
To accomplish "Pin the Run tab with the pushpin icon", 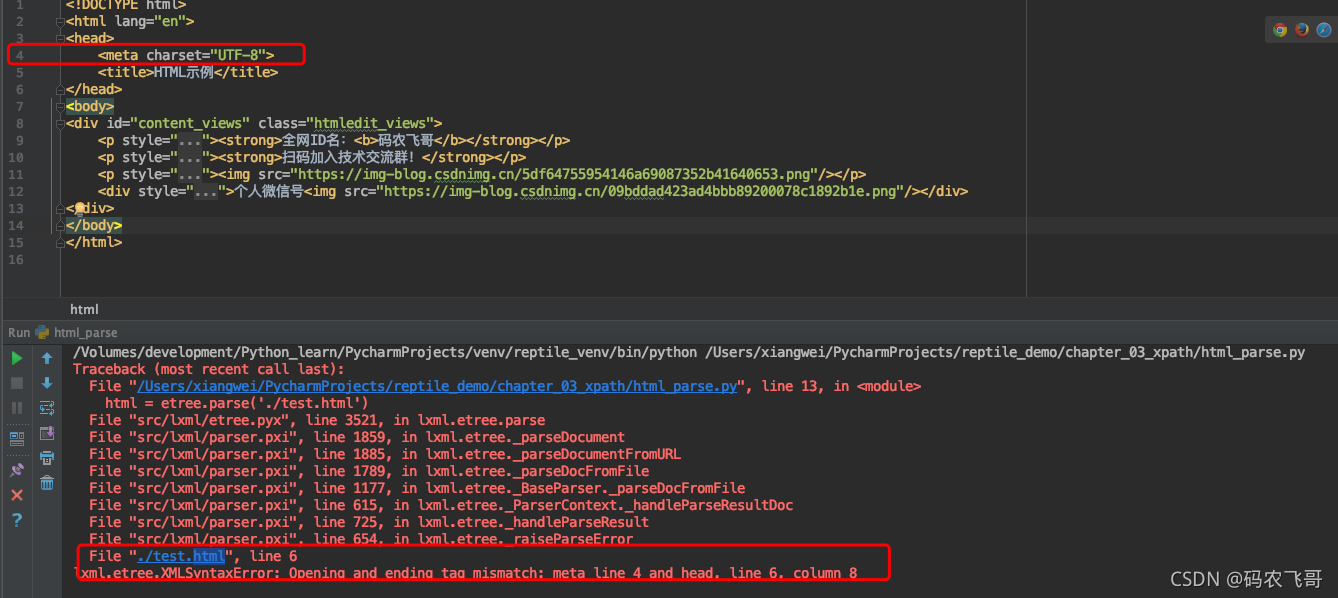I will 16,470.
